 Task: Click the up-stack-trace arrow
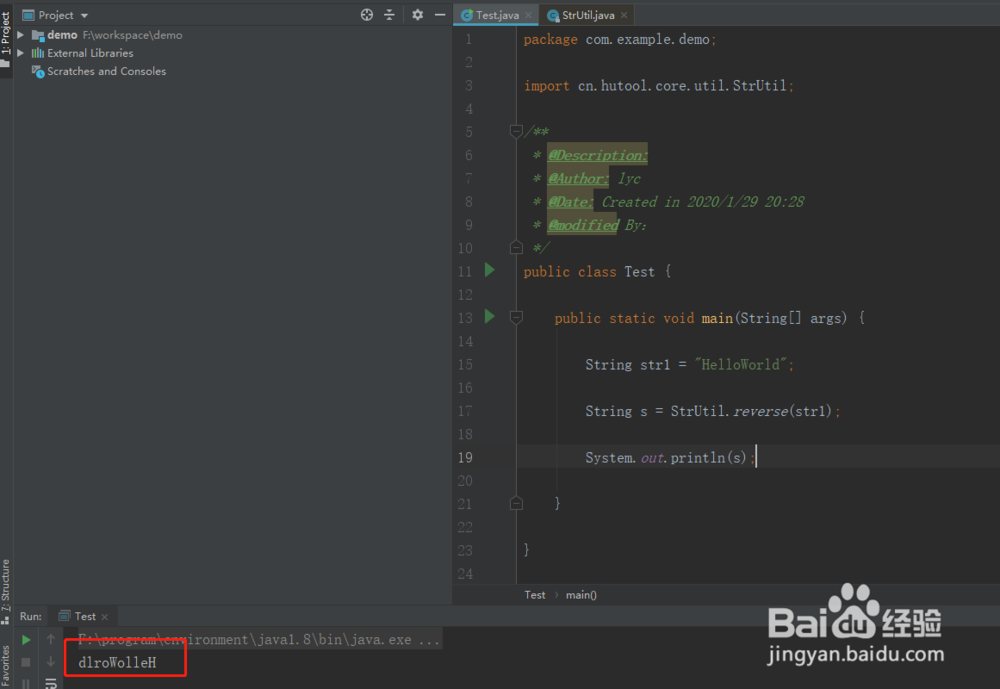coord(51,639)
